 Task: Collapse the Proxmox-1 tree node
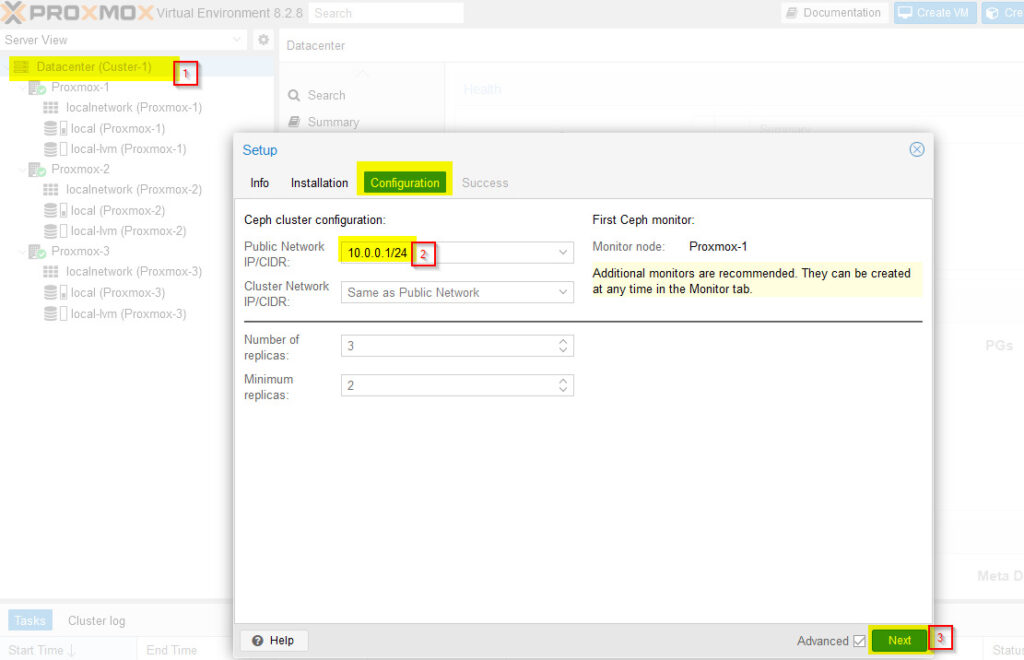[x=24, y=87]
